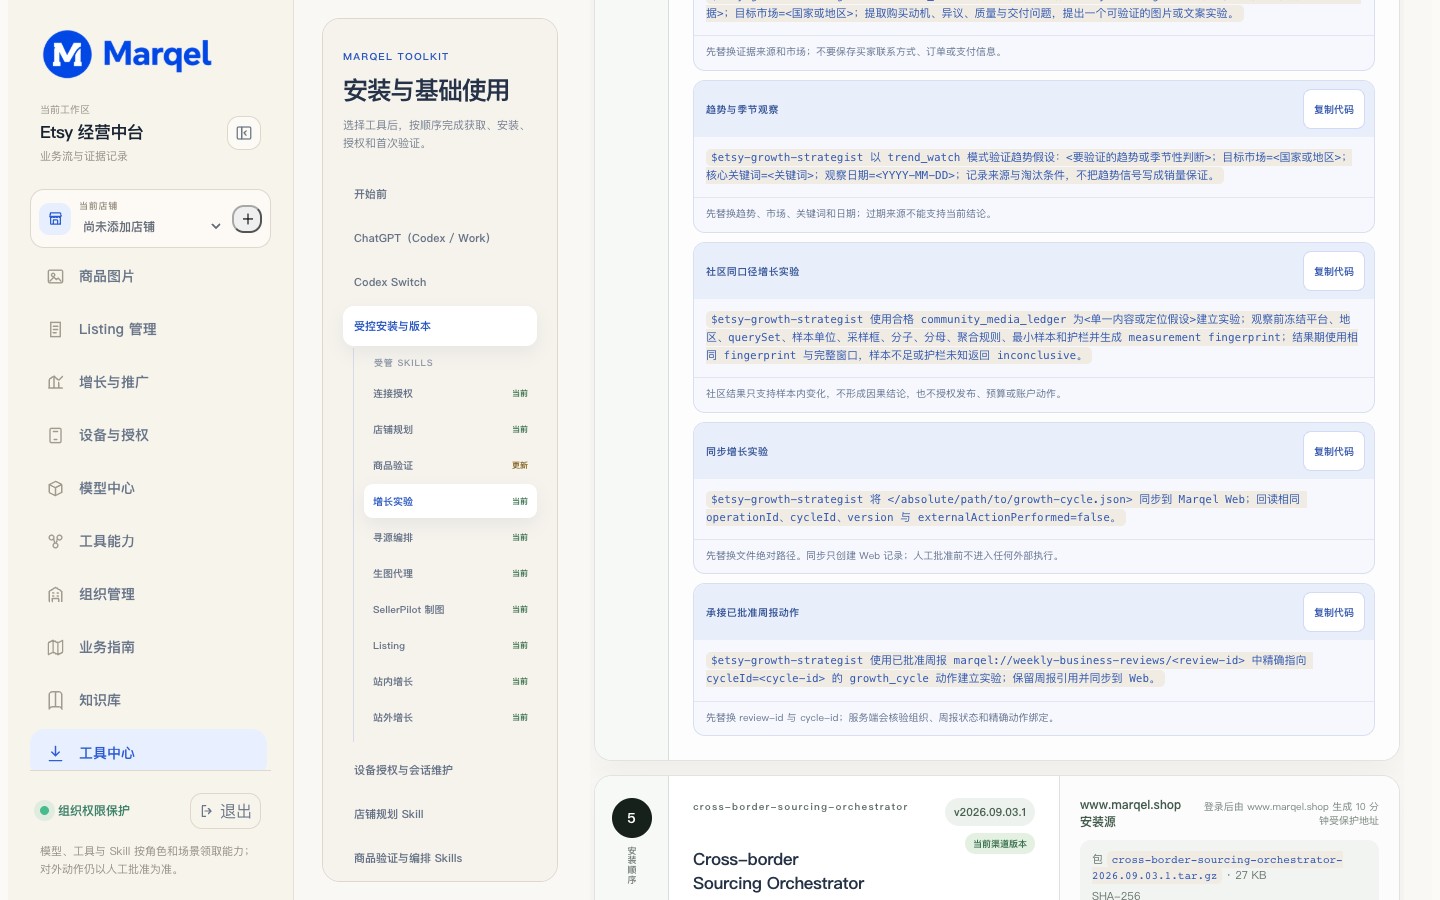Open 店铺规划 Skill section
Screen dimensions: 1440x900
pyautogui.click(x=440, y=814)
